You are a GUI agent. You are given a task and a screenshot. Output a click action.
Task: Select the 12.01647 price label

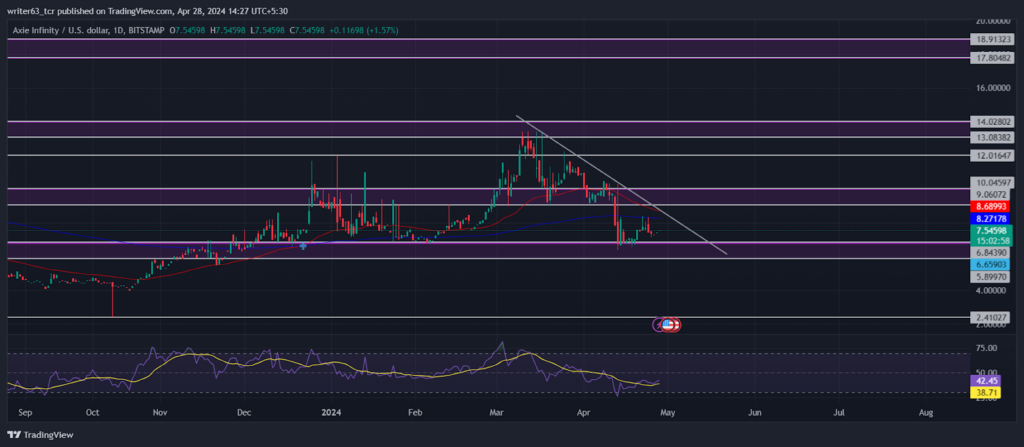pos(990,156)
